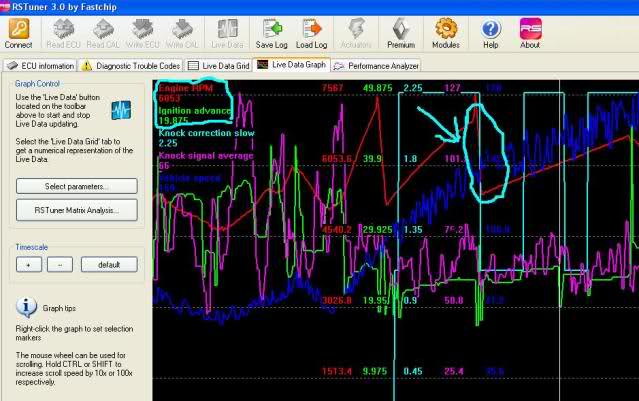Click the 29.925 ignition scale value
This screenshot has height=401, width=639.
pos(377,229)
